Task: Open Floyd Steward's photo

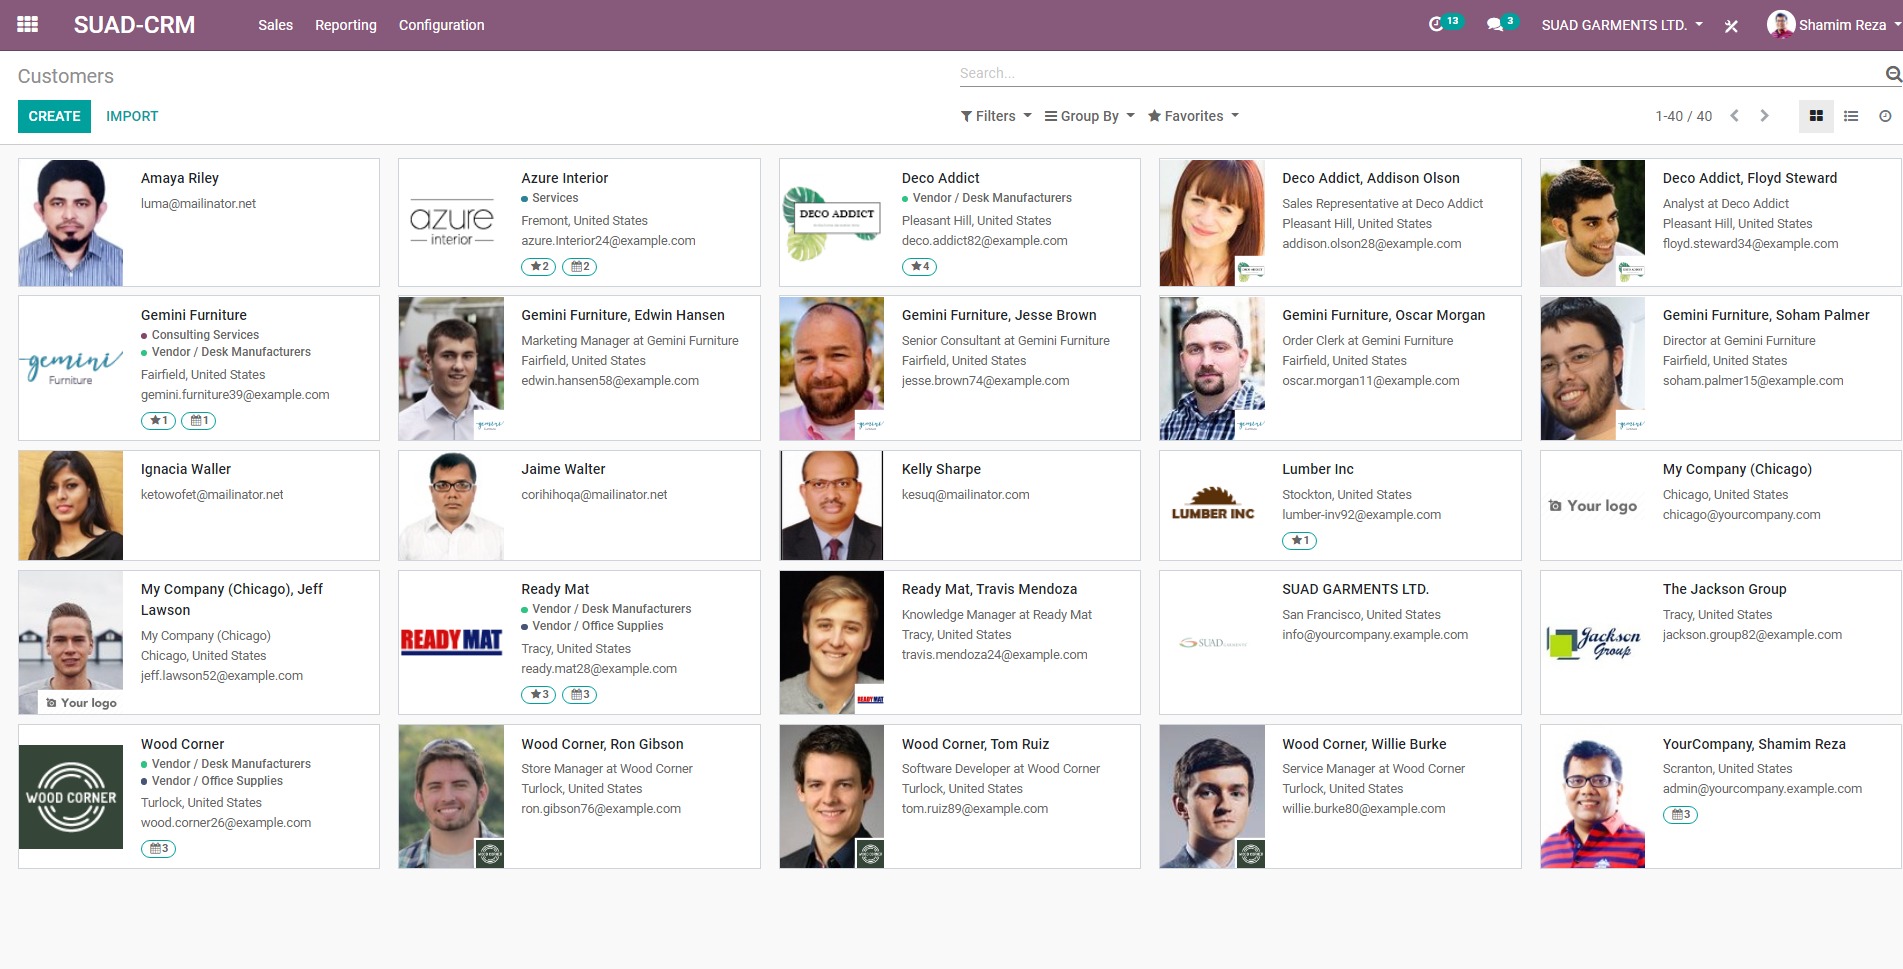Action: coord(1593,222)
